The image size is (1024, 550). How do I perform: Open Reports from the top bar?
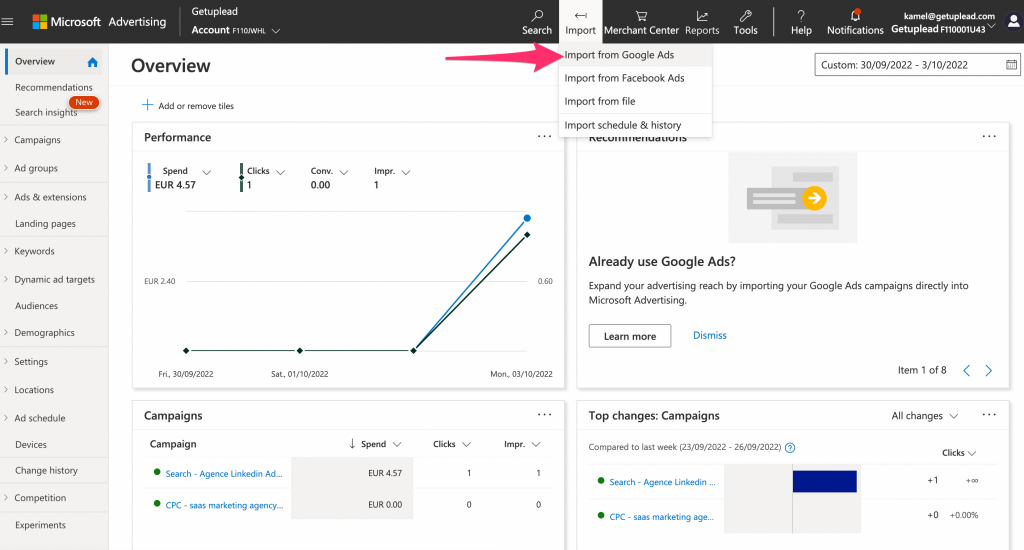pos(702,22)
